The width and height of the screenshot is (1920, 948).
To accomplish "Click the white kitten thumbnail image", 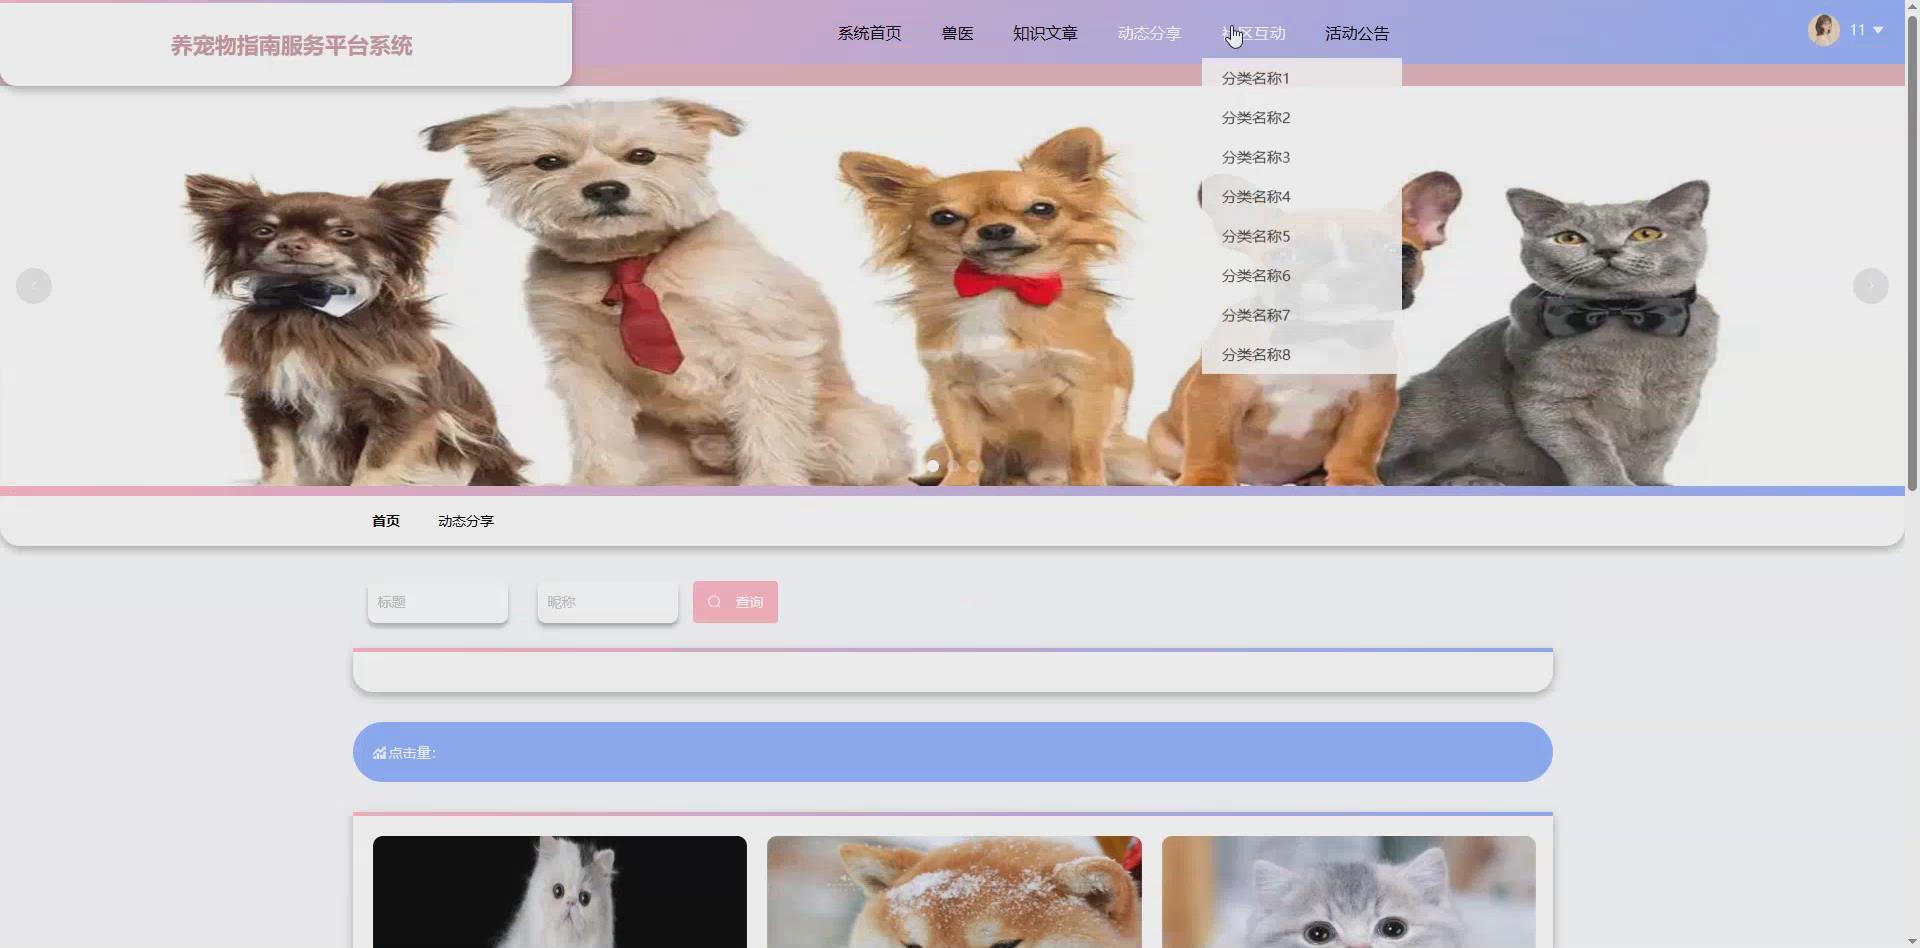I will (x=559, y=892).
